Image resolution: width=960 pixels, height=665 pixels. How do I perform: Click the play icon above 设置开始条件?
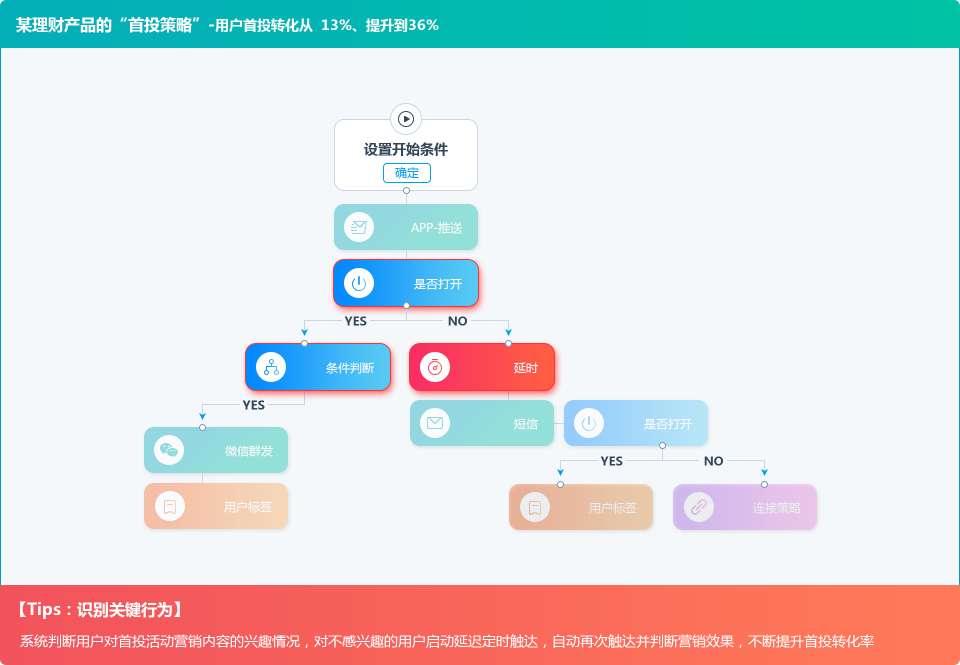pos(406,119)
